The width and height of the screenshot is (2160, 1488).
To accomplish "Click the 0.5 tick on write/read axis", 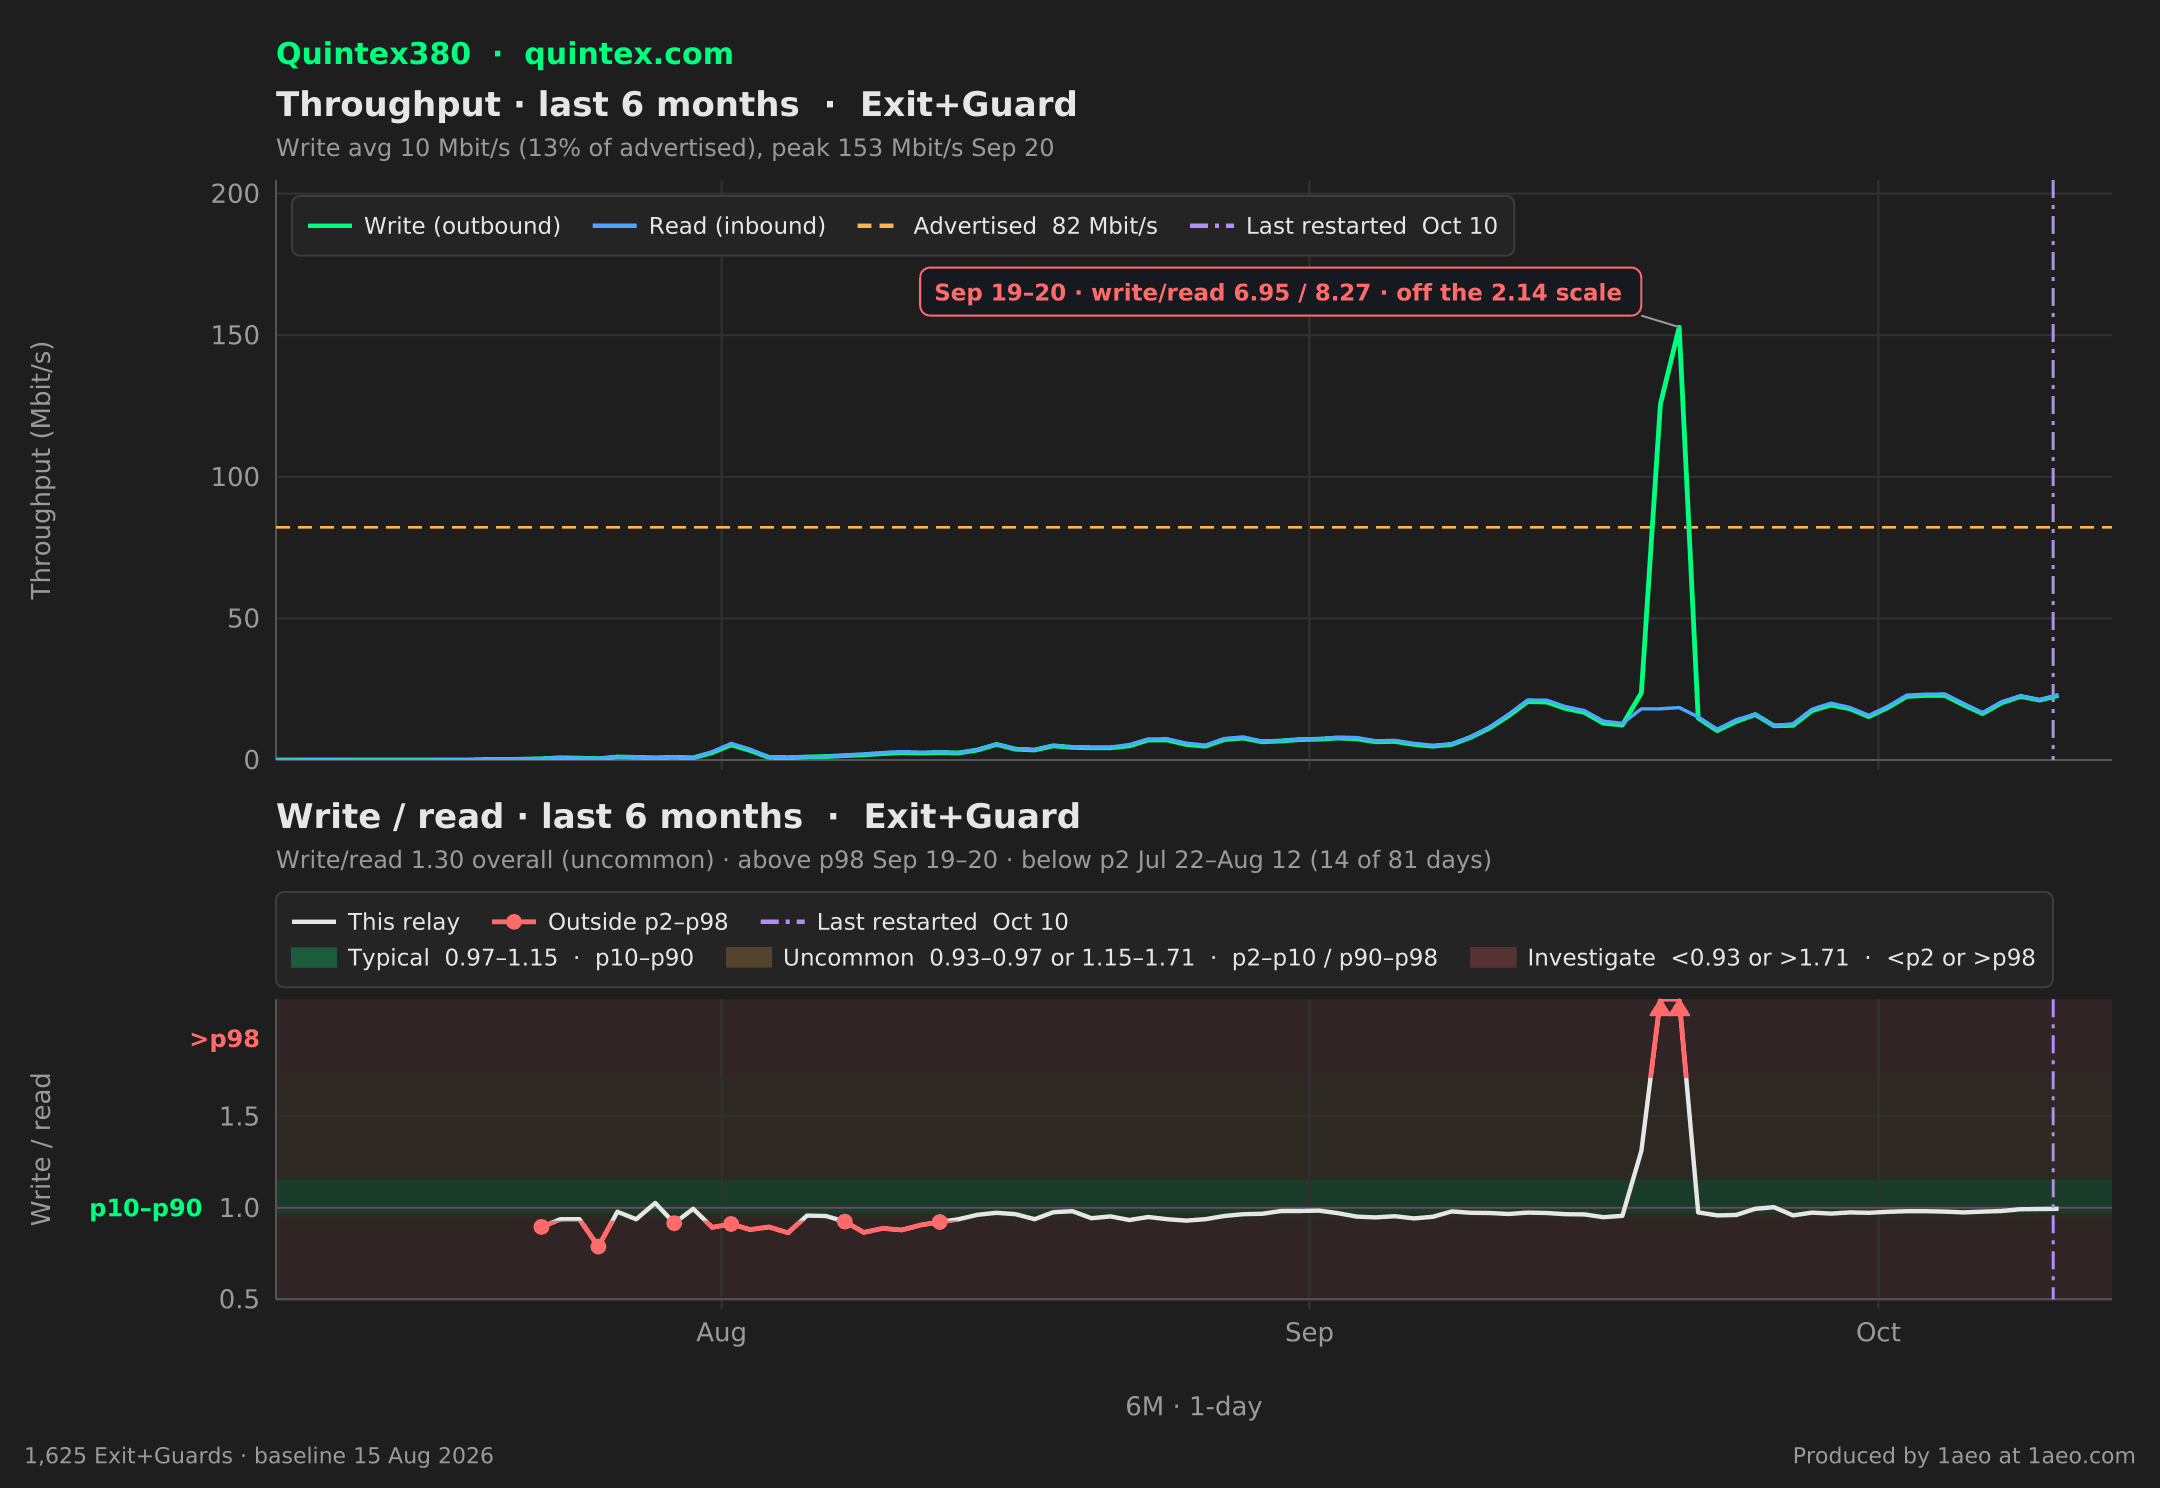I will 239,1299.
